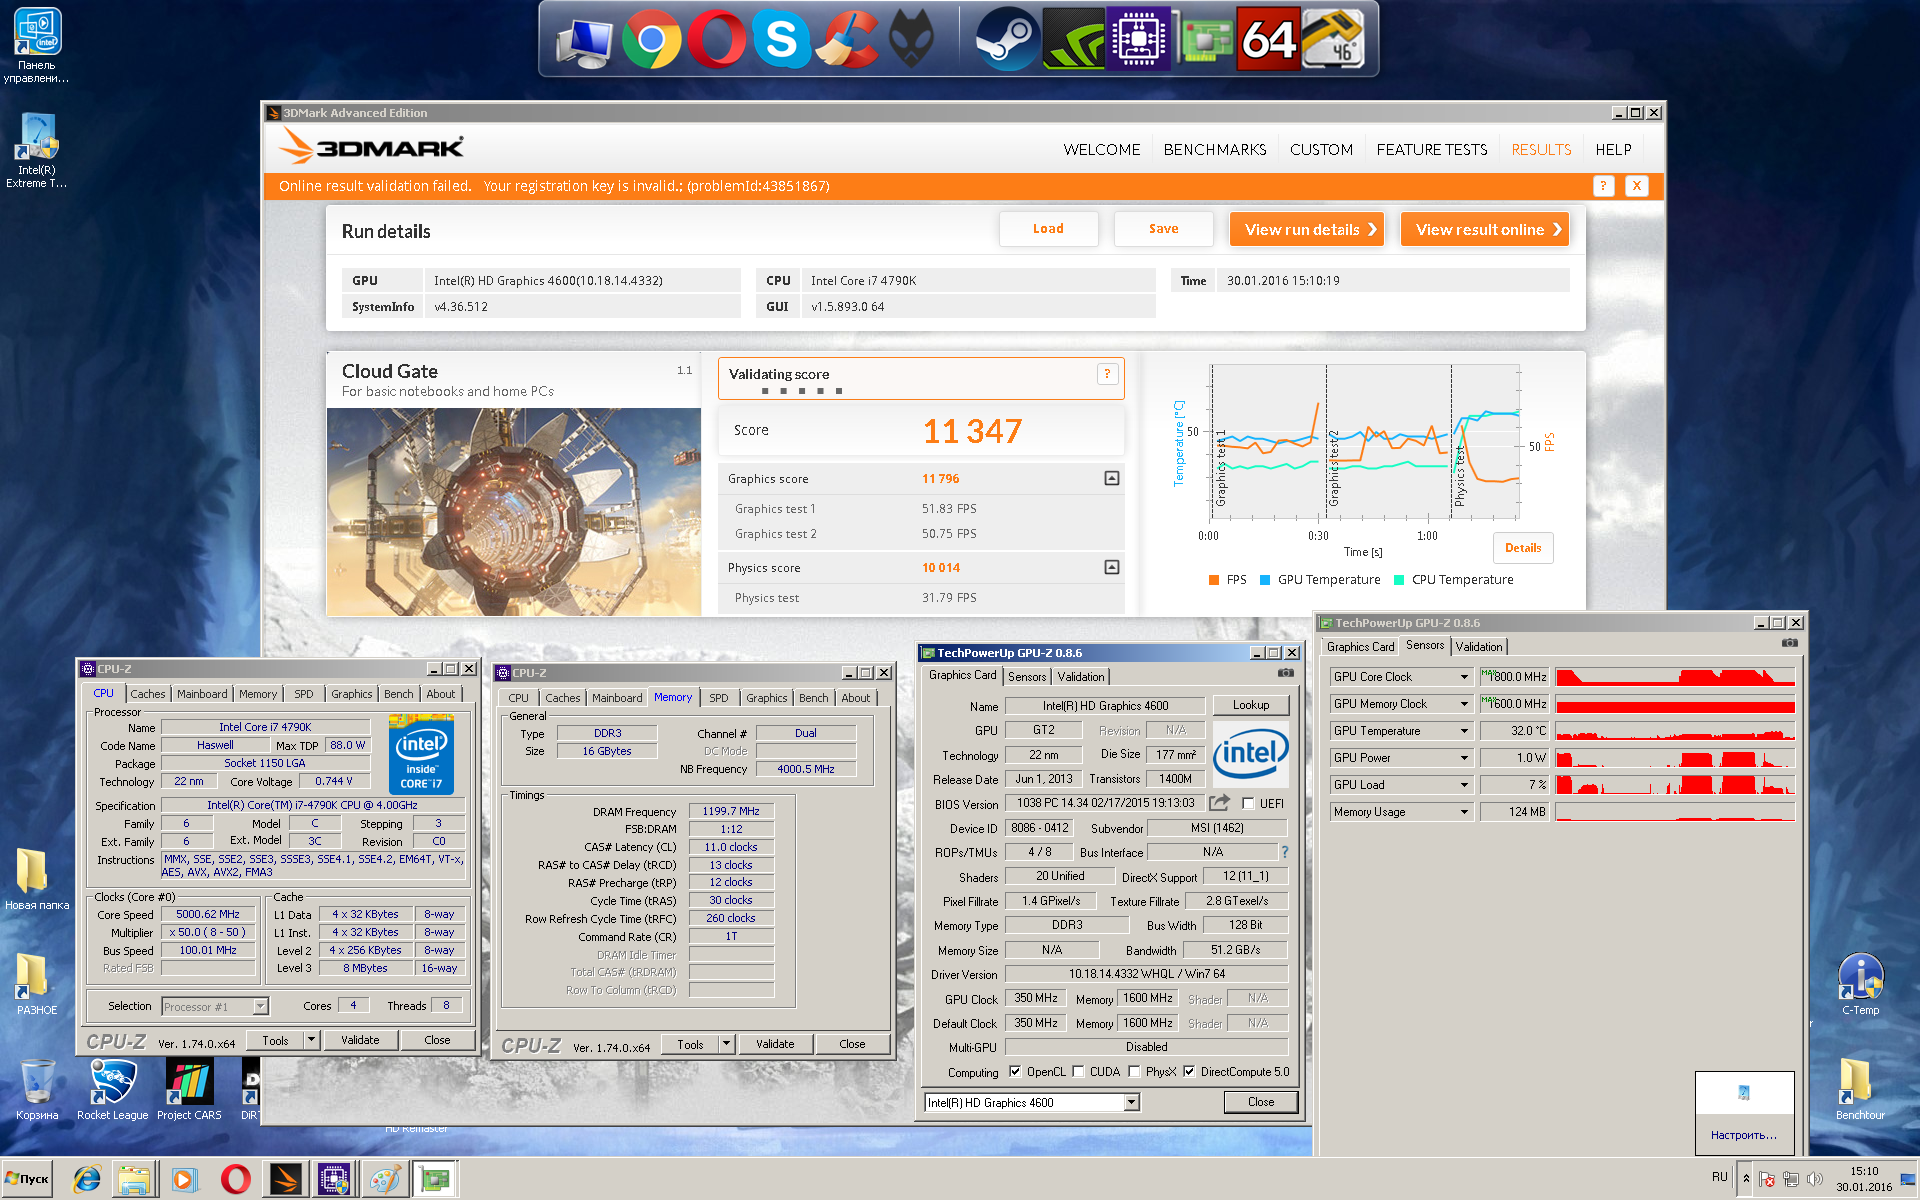Click Lookup button in GPU-Z
The image size is (1920, 1200).
1251,705
